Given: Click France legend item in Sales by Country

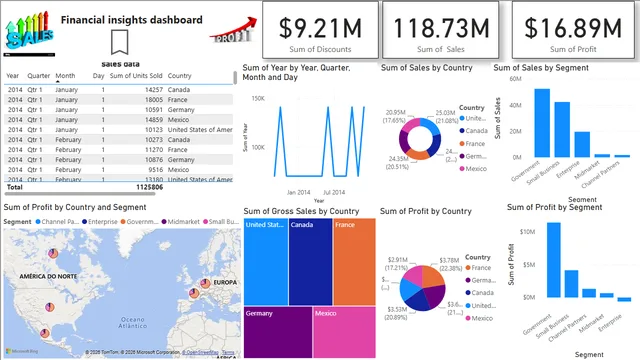Looking at the screenshot, I should click(x=472, y=144).
